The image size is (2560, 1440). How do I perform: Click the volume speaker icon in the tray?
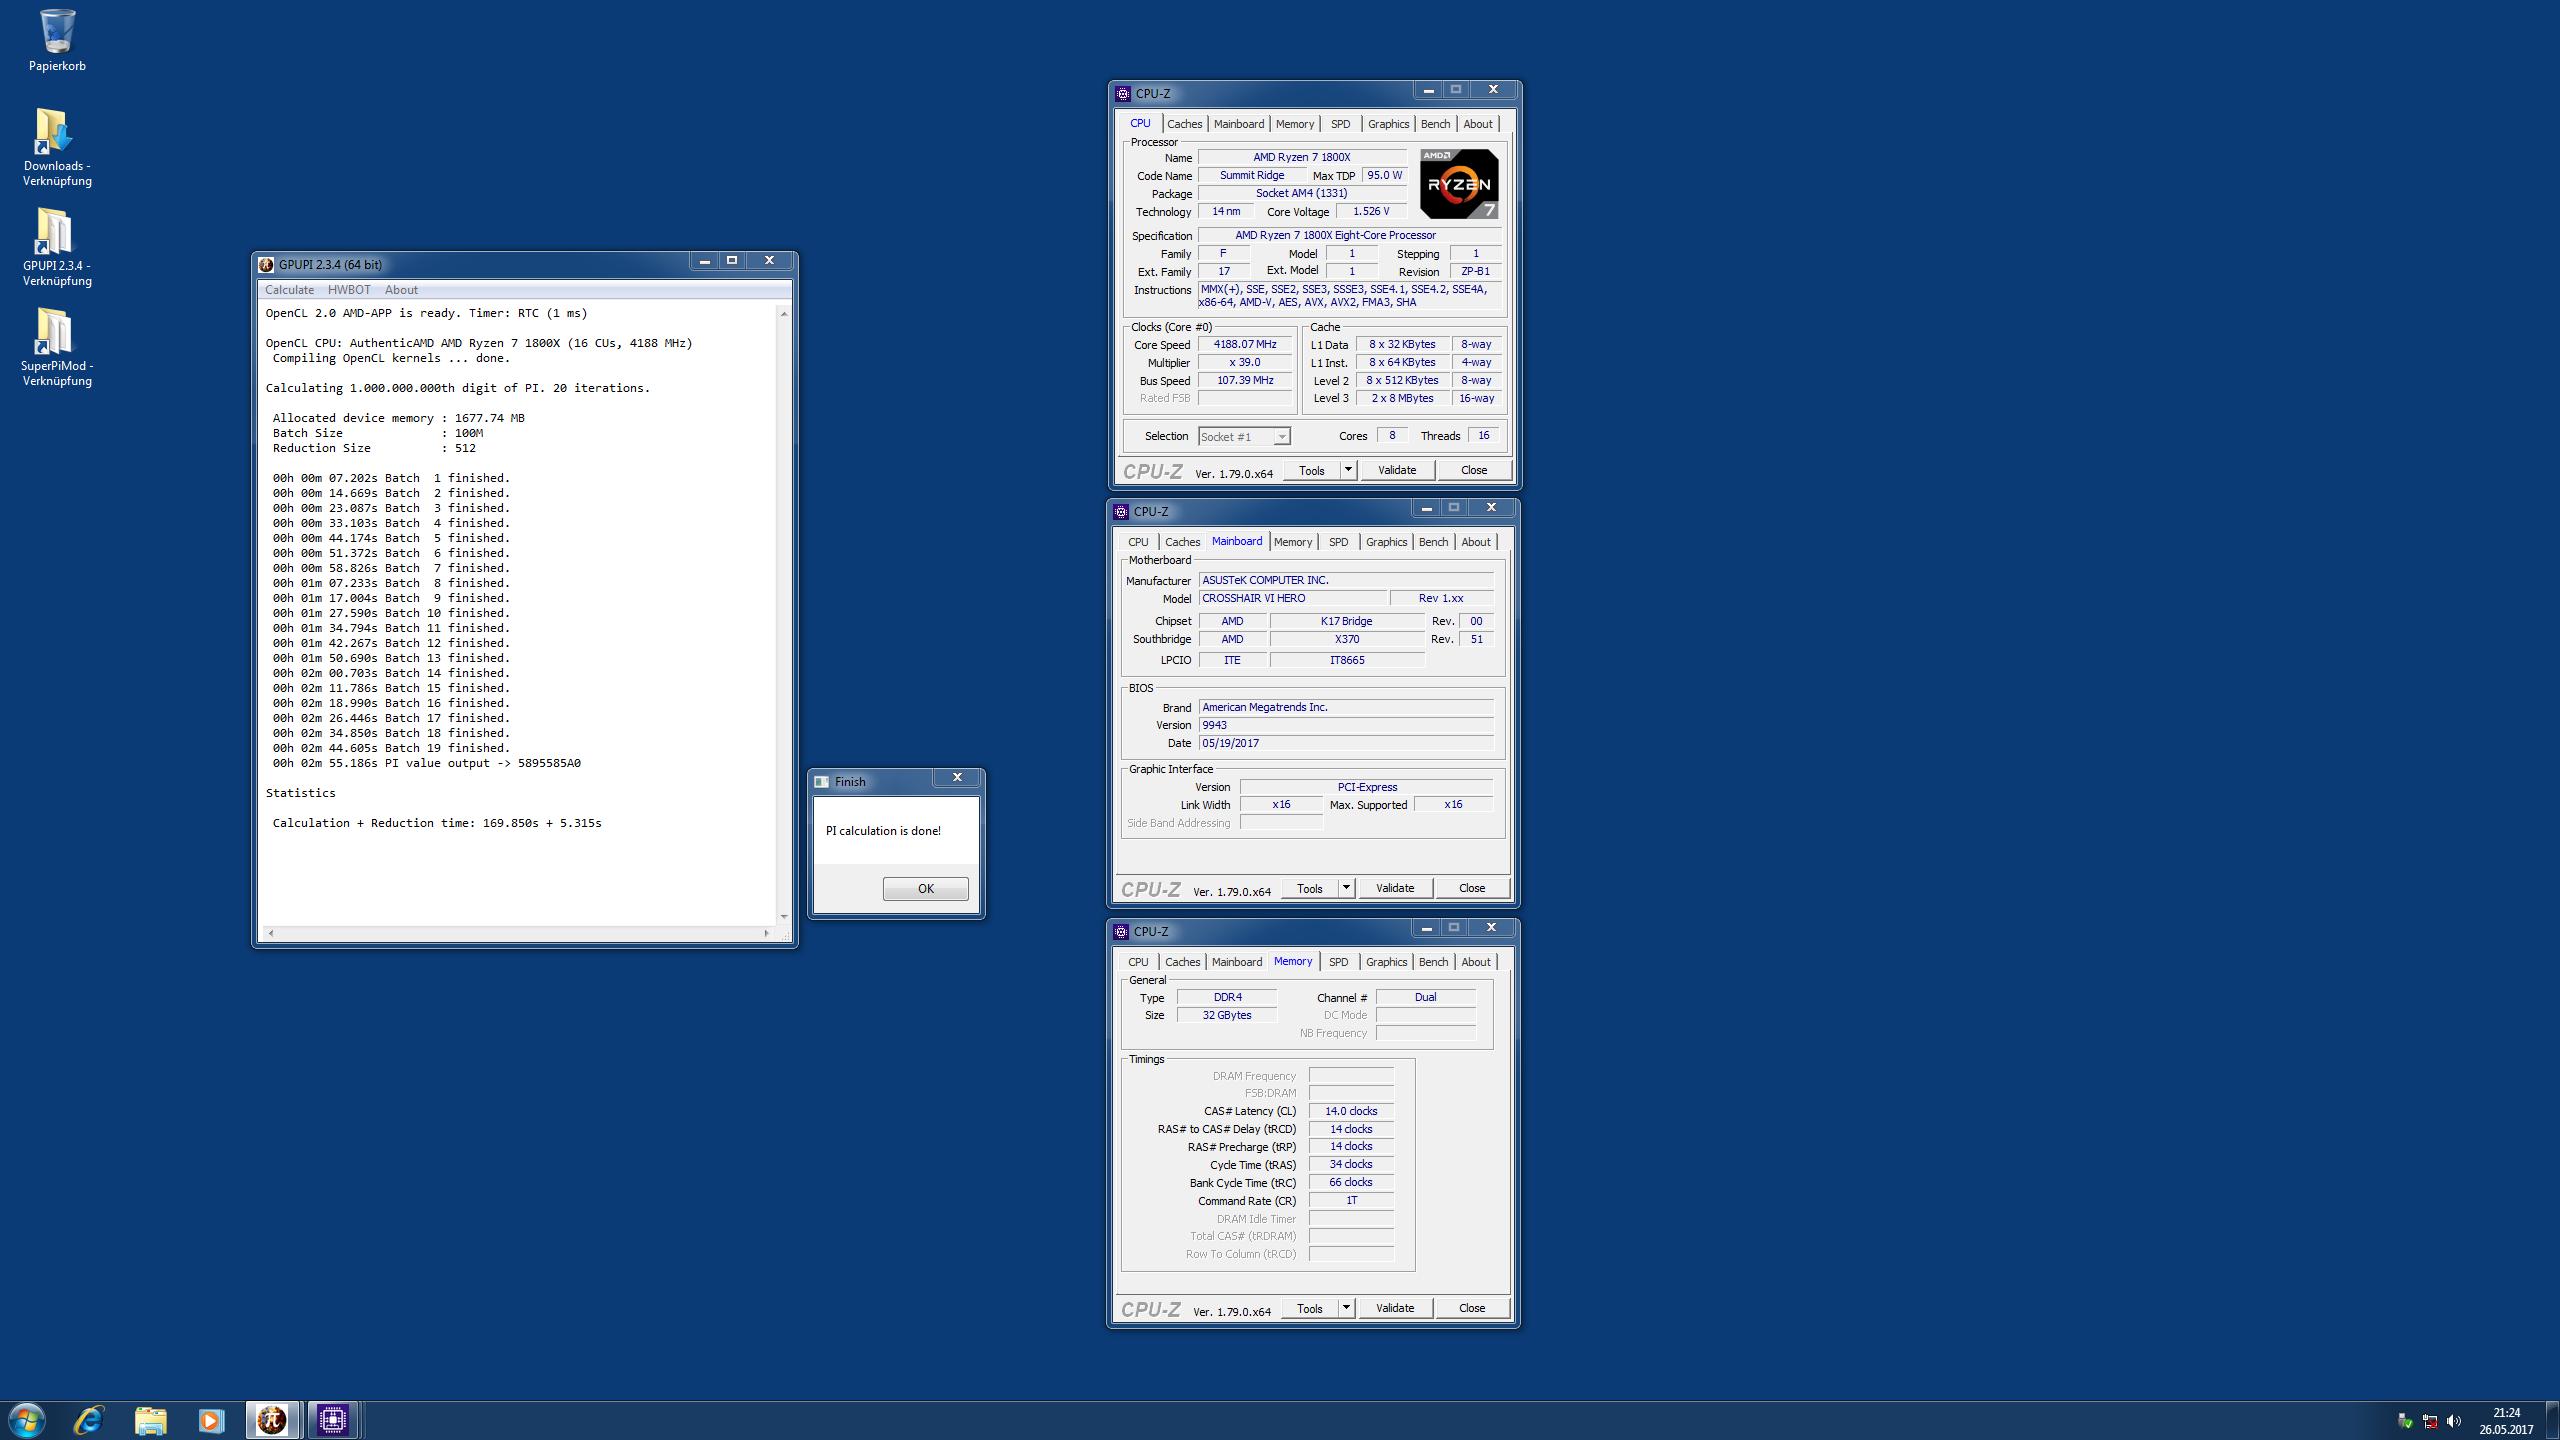2454,1421
